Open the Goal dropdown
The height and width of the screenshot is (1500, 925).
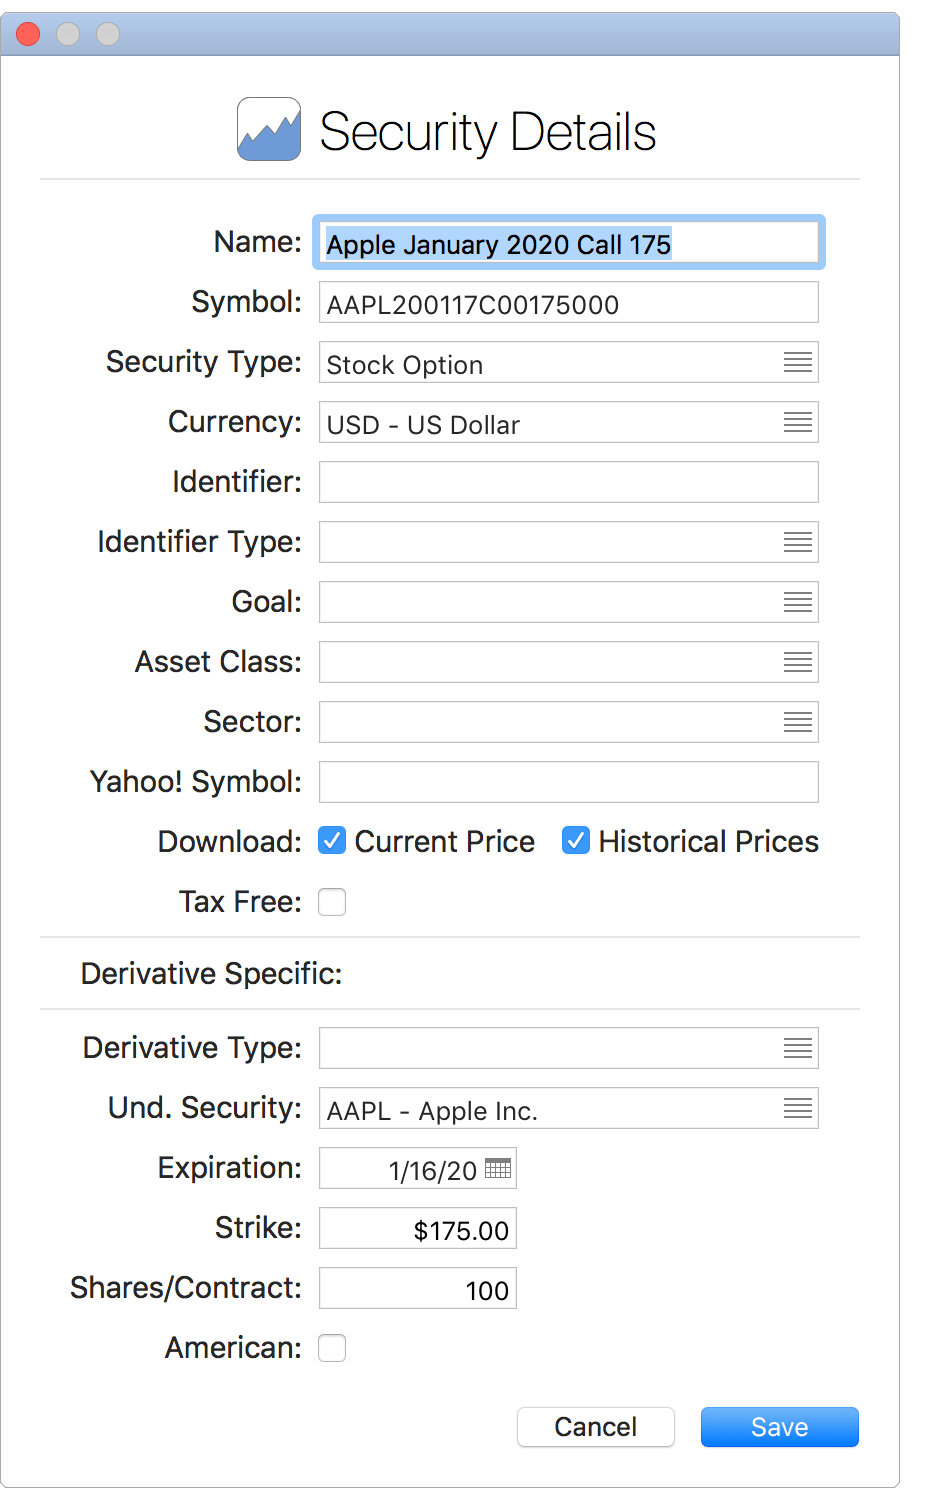(x=797, y=602)
